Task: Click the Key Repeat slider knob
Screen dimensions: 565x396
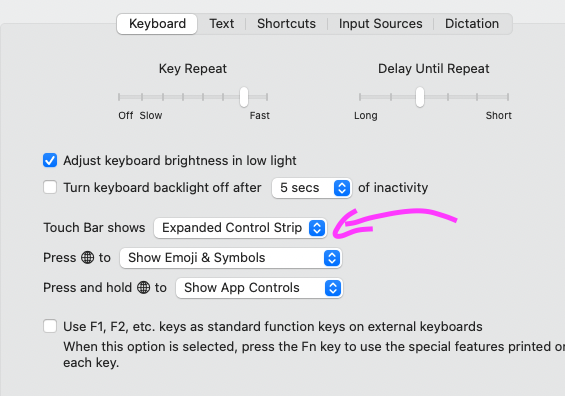Action: [244, 97]
